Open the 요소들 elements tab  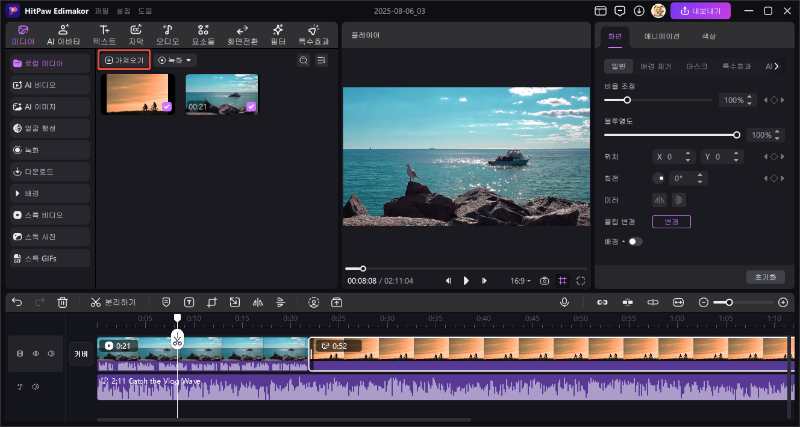tap(203, 35)
